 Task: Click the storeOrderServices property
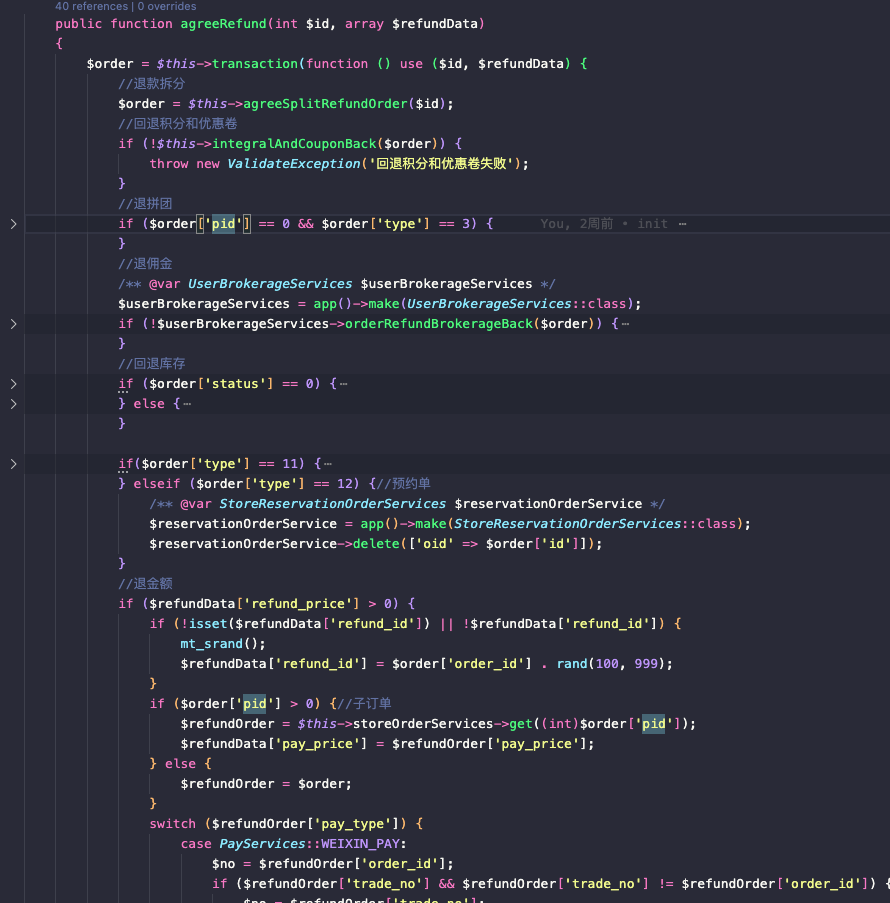427,723
